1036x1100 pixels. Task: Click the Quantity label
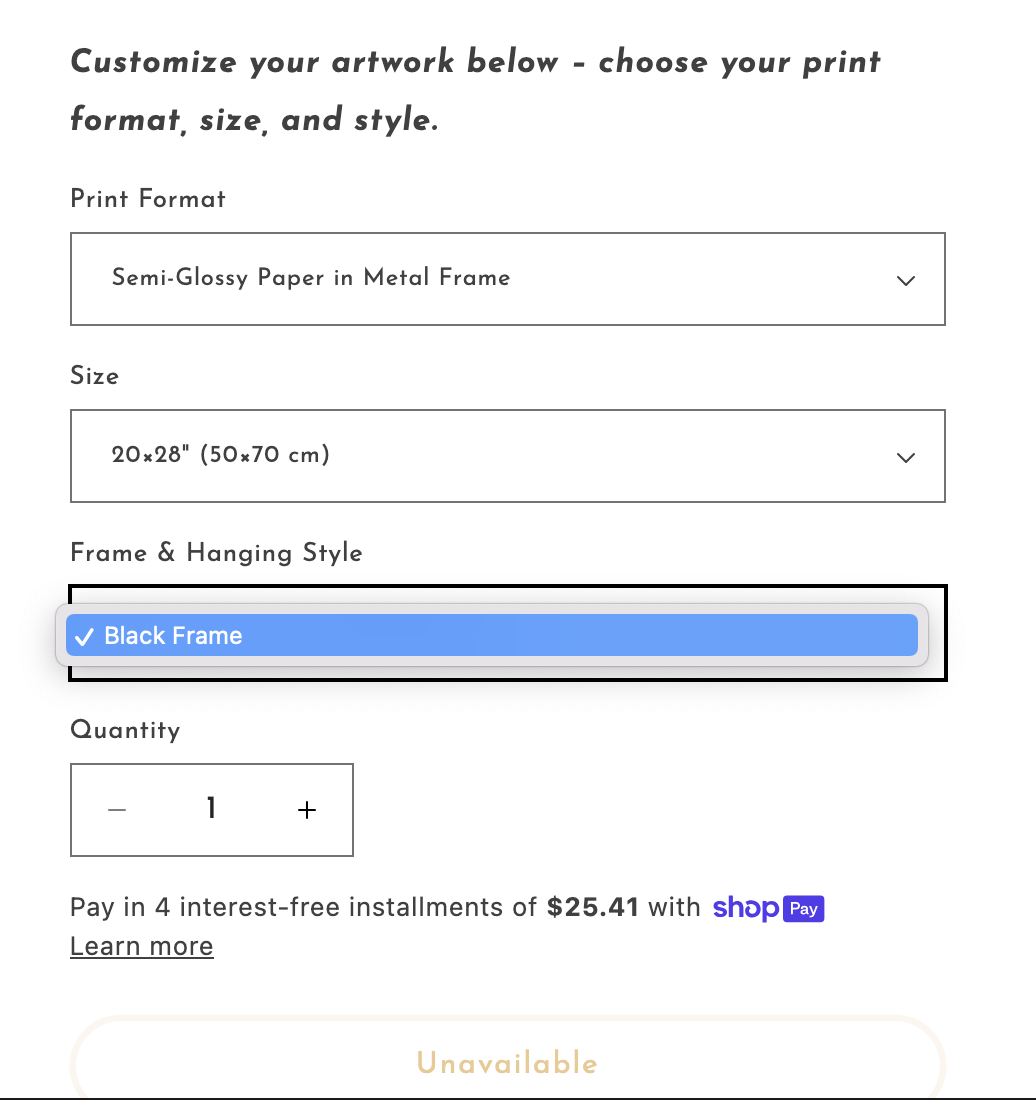pyautogui.click(x=125, y=730)
